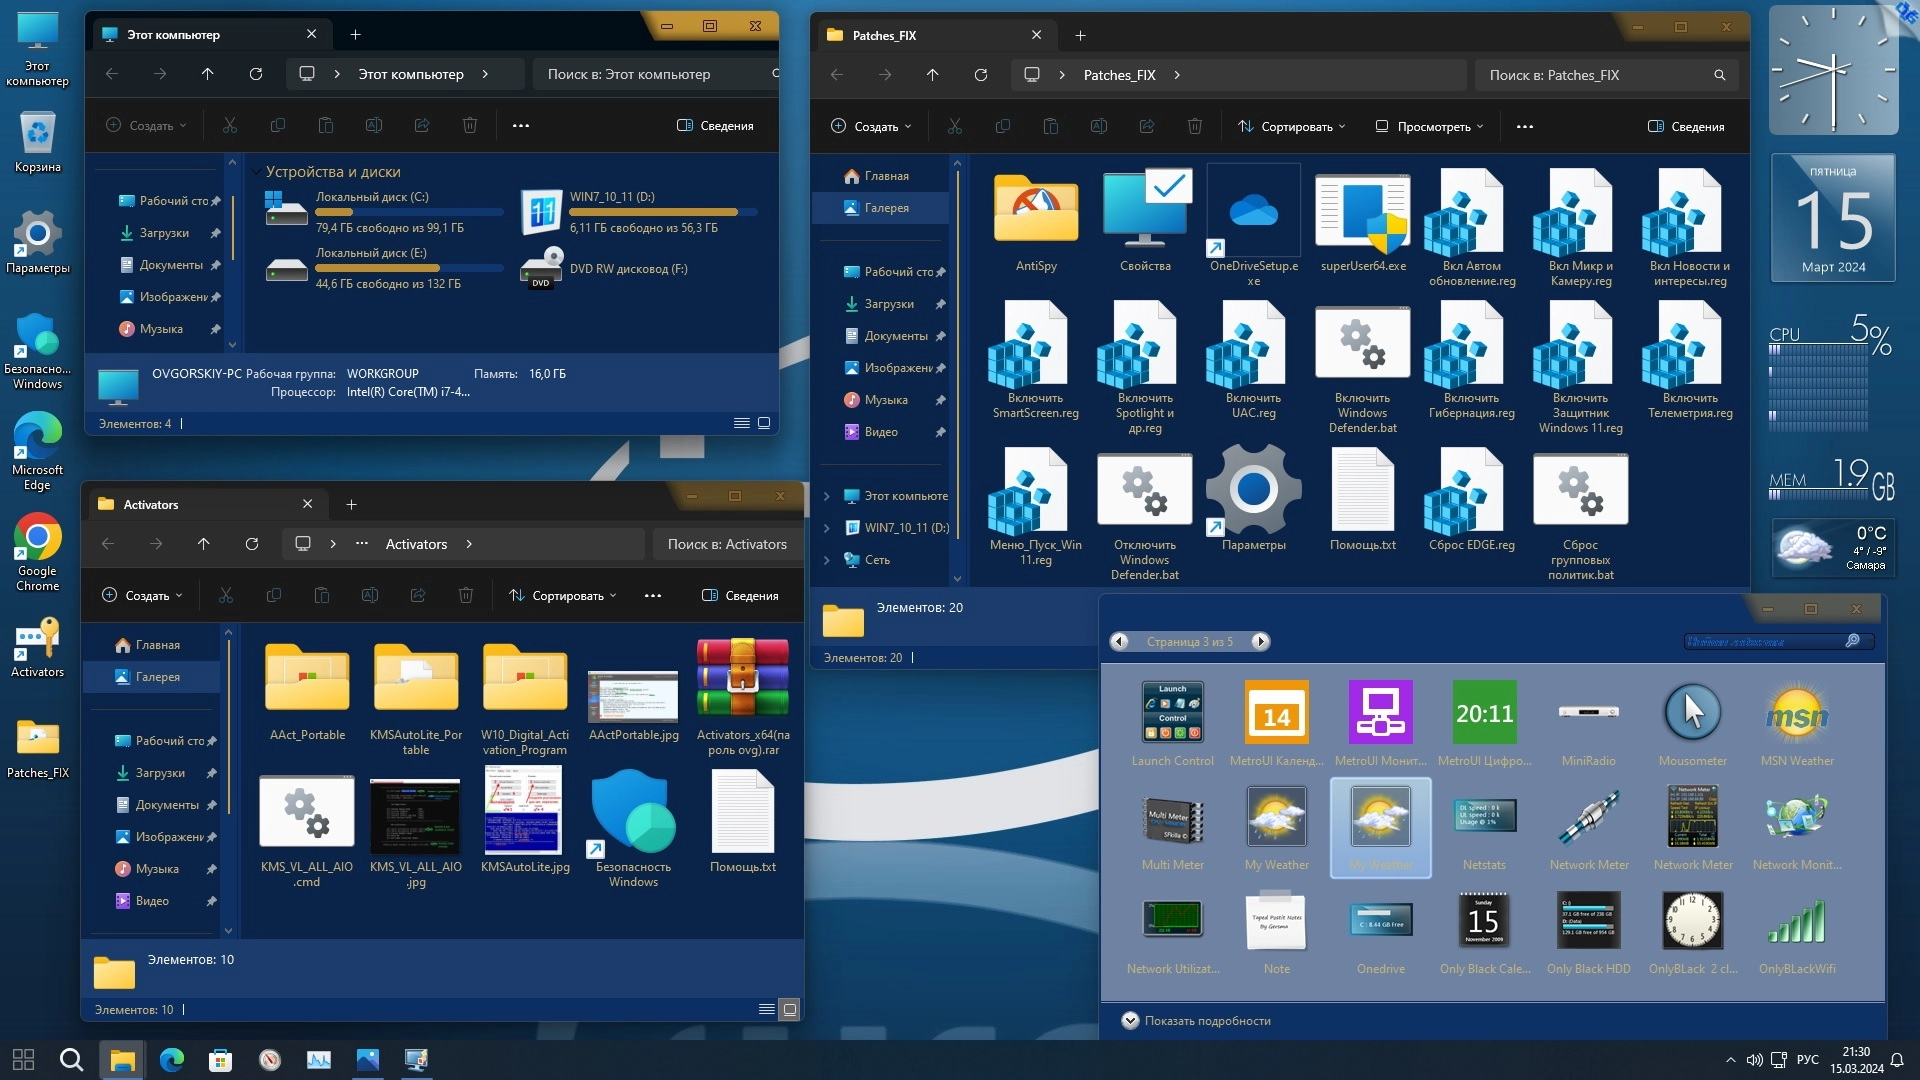Open the MSN Weather gadget
Viewport: 1920px width, 1080px height.
tap(1796, 713)
